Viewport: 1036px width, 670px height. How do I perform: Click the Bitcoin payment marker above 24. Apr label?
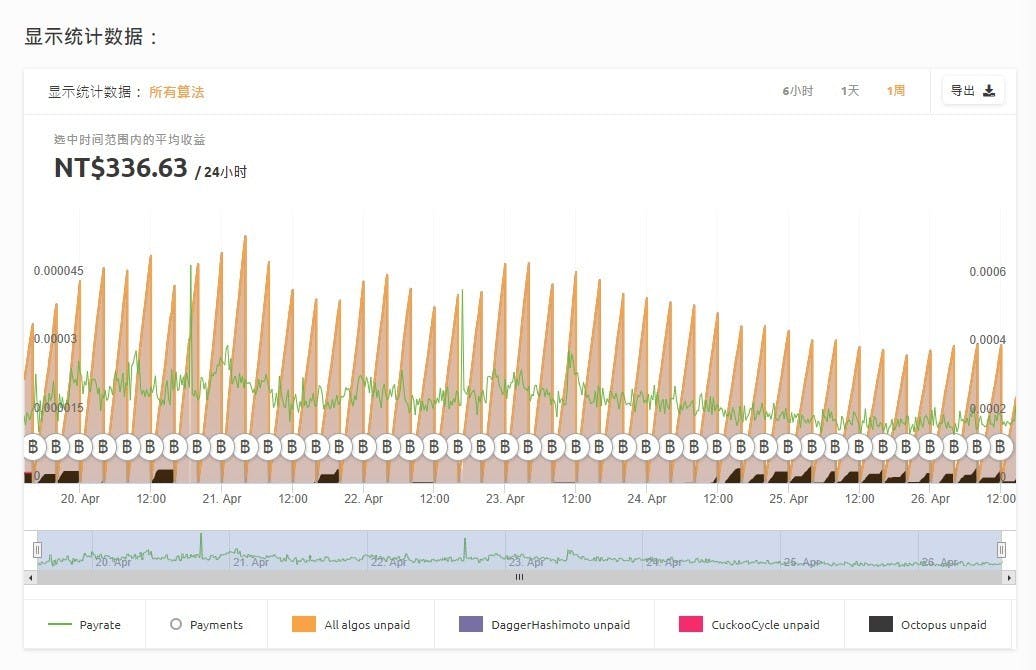click(646, 447)
